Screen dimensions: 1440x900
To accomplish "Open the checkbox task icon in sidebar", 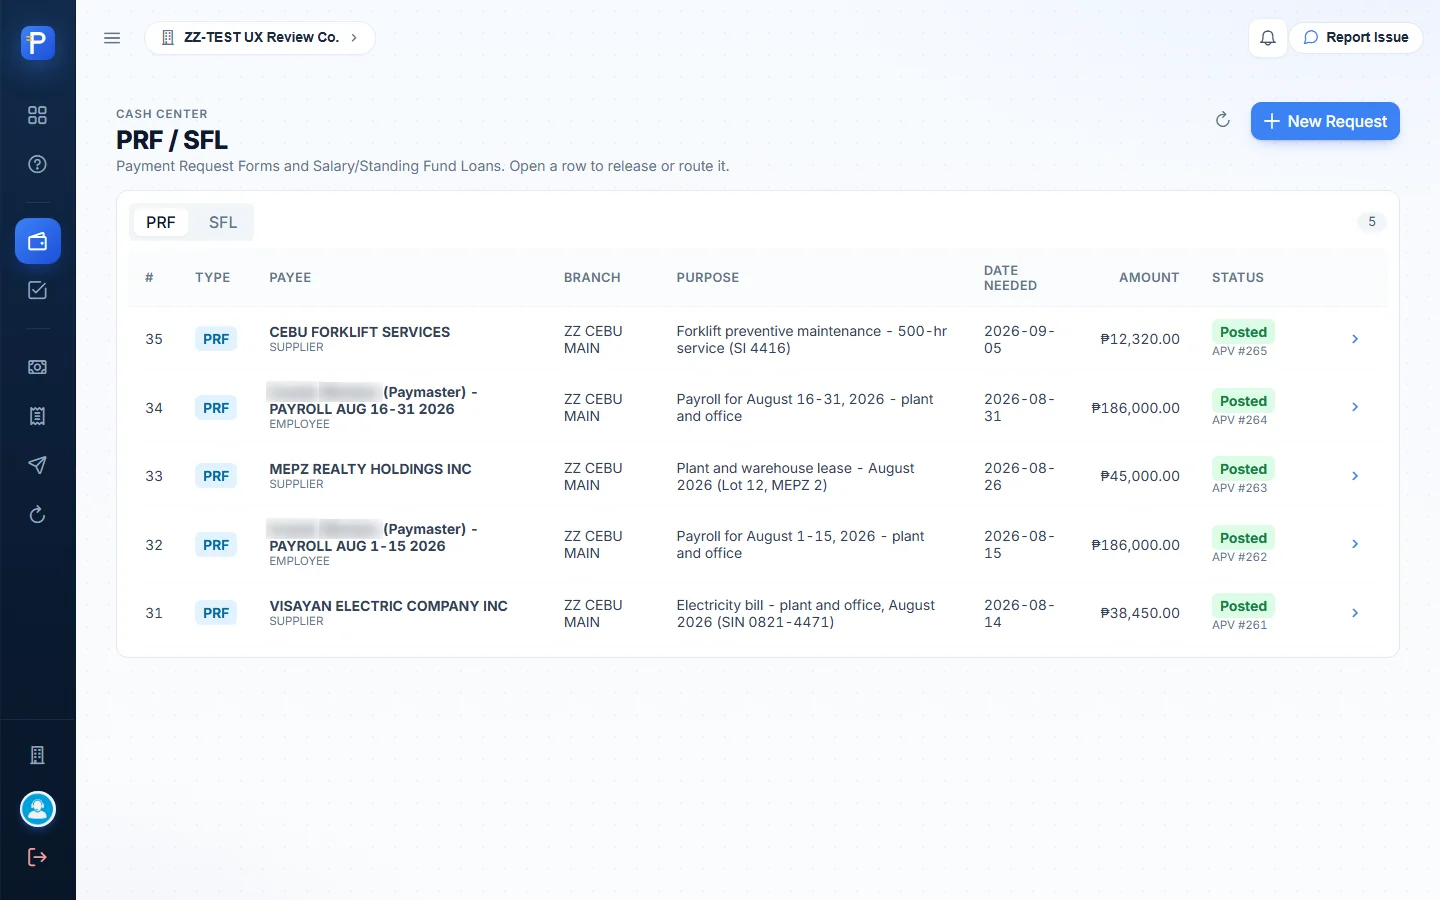I will click(37, 290).
